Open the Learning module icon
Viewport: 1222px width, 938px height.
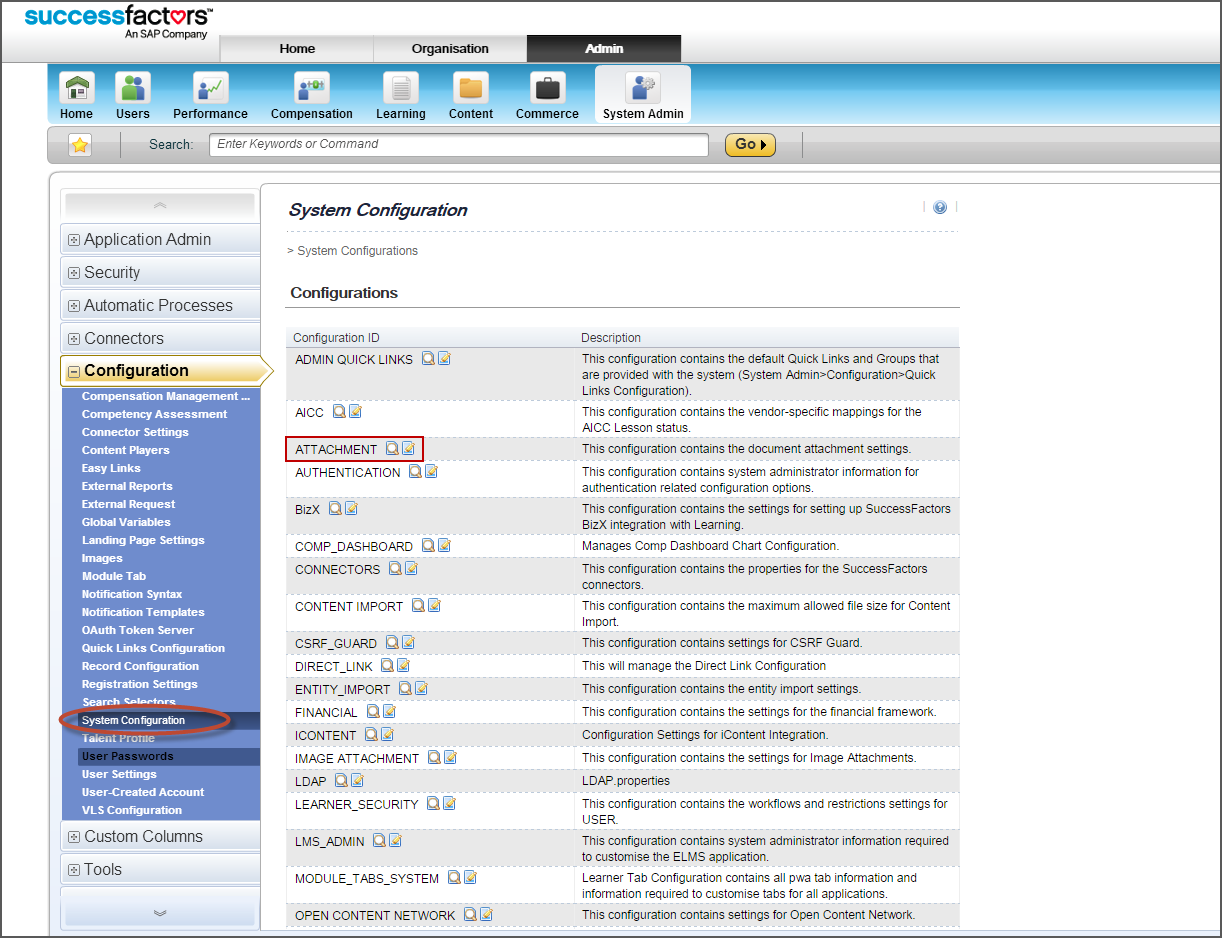401,88
